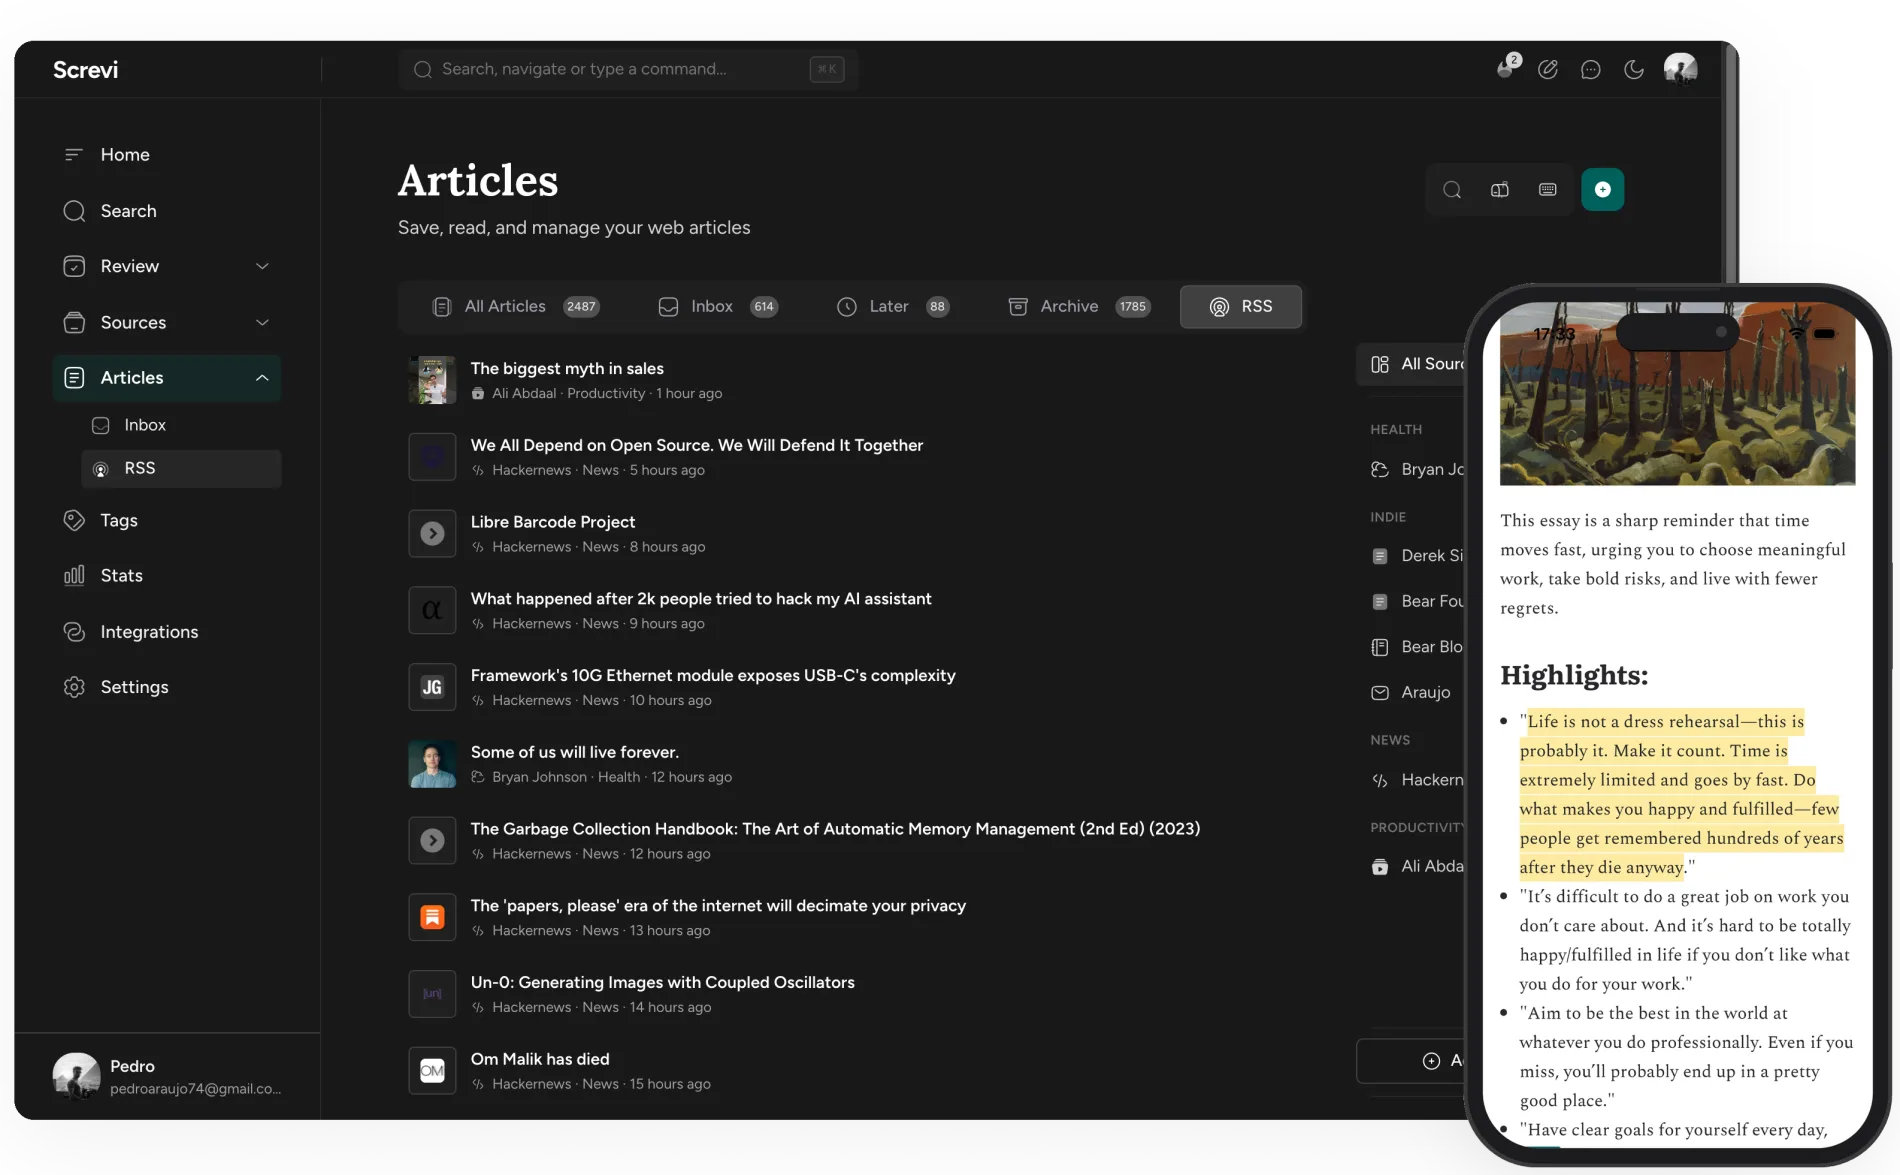The image size is (1900, 1175).
Task: Switch to Archive tab
Action: tap(1079, 307)
